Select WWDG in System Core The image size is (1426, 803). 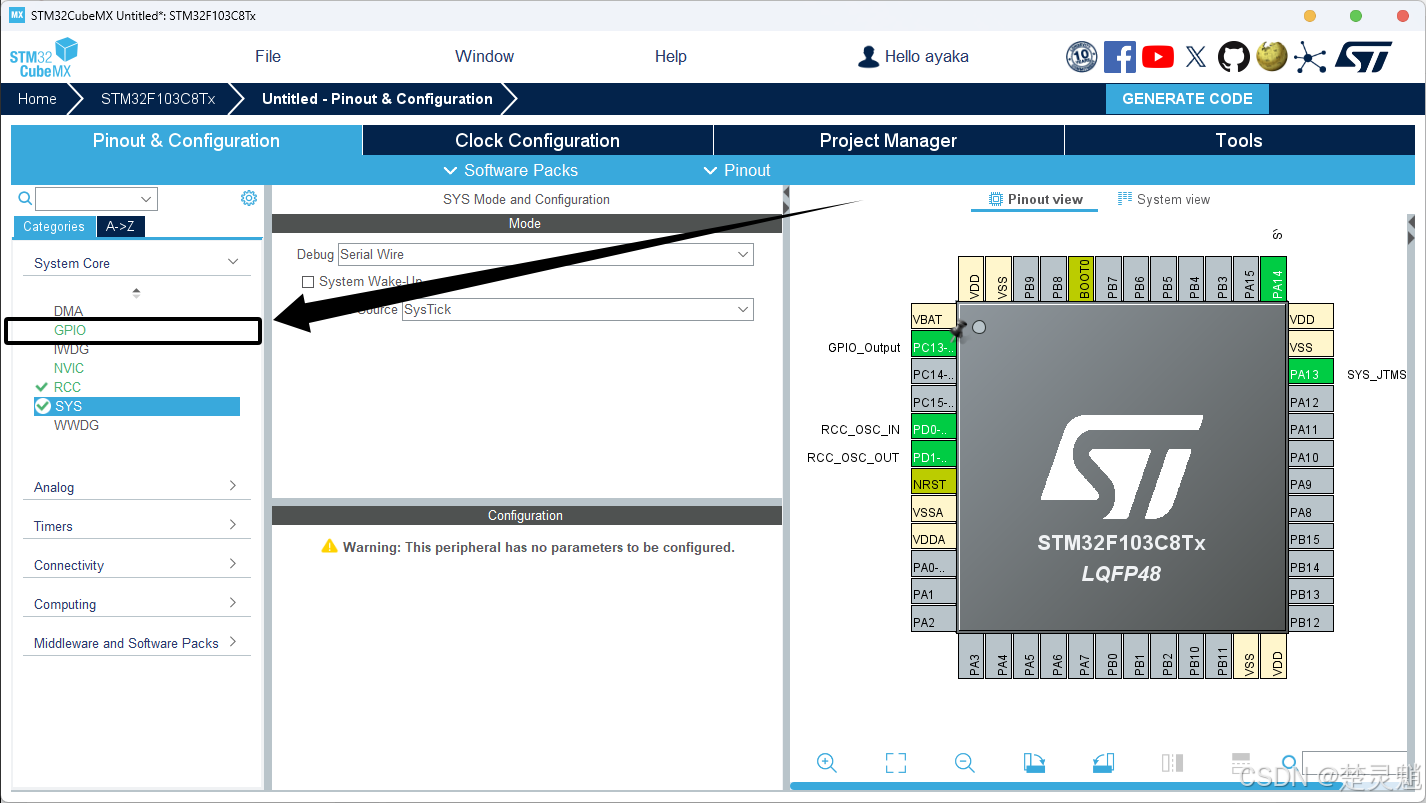click(x=76, y=425)
